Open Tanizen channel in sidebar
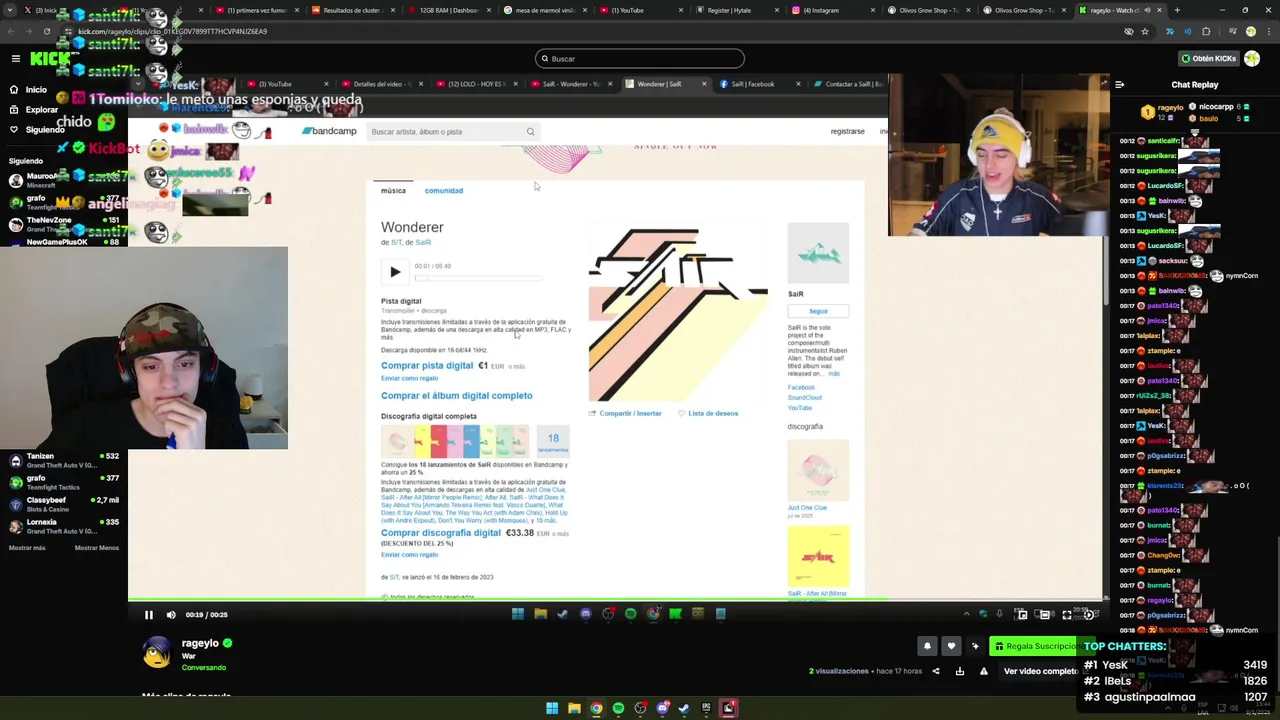The height and width of the screenshot is (720, 1280). (62, 459)
